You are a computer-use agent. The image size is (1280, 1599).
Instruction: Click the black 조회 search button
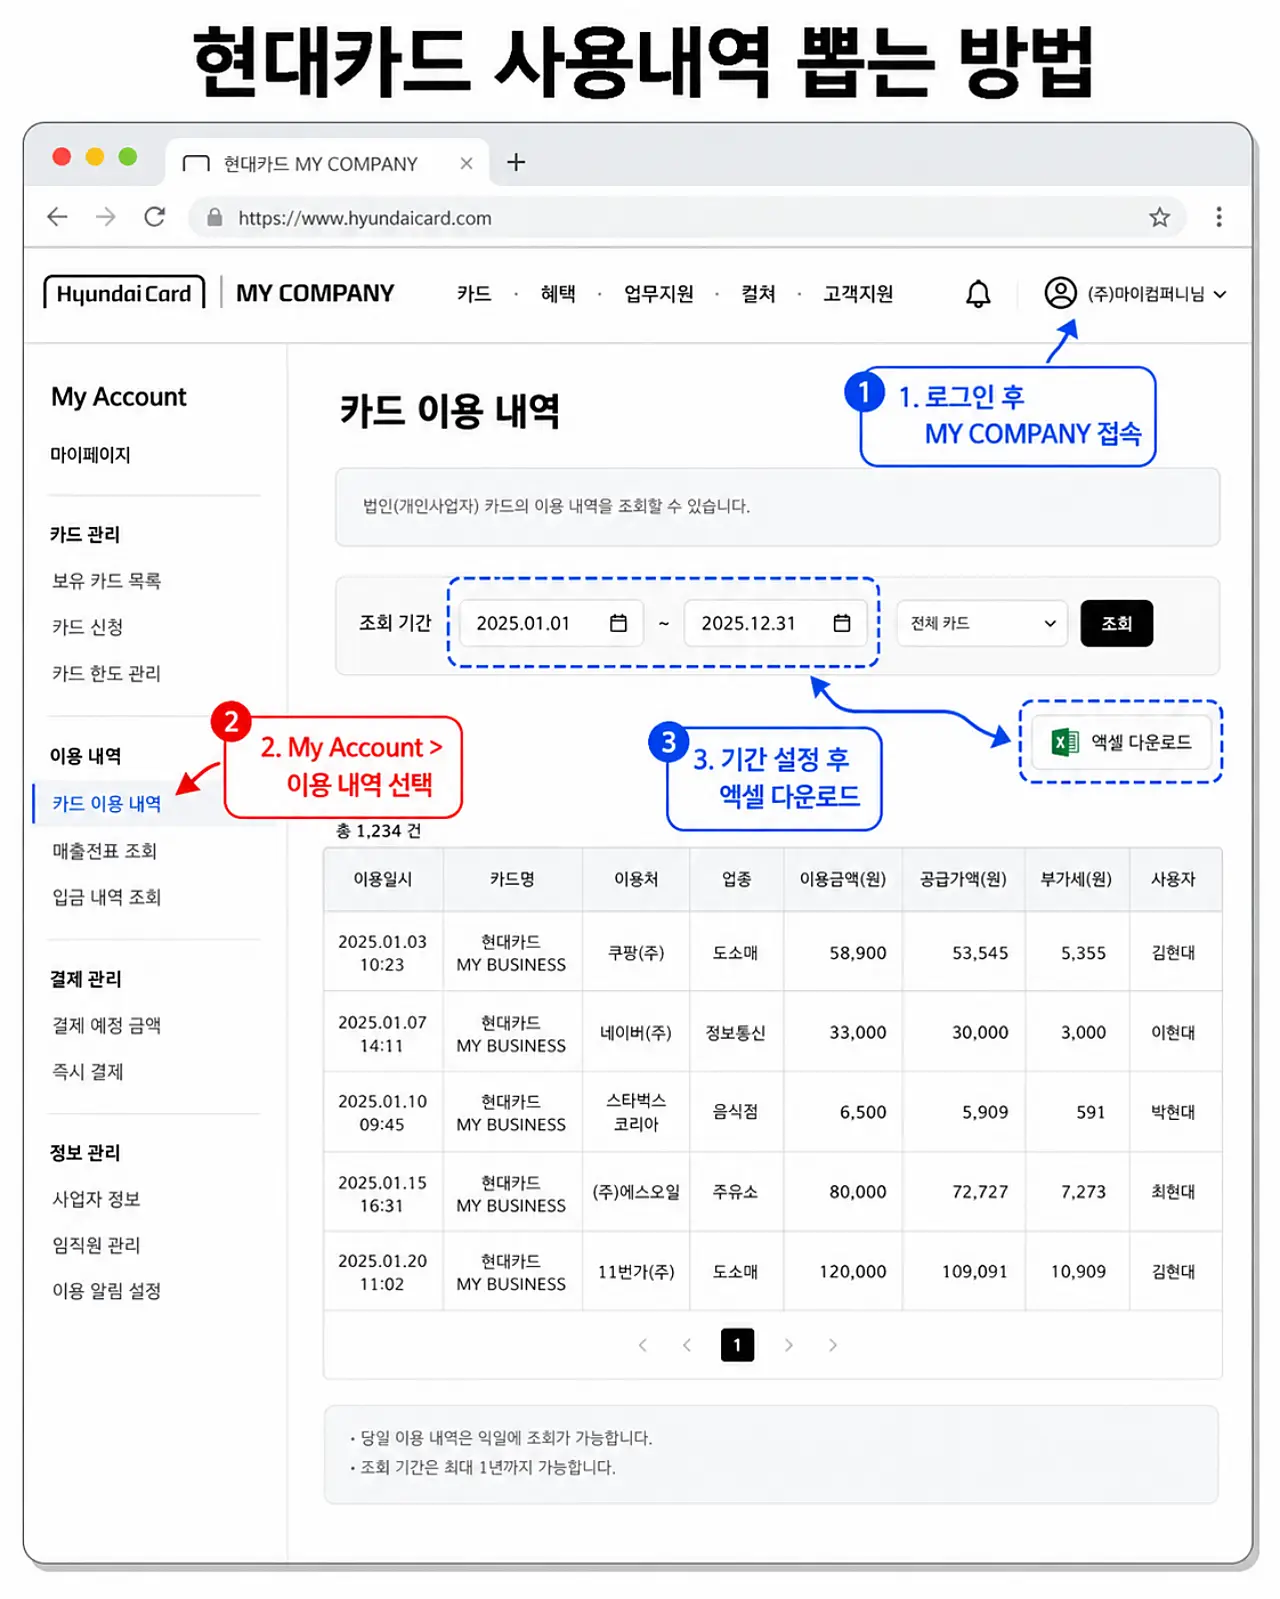point(1116,623)
